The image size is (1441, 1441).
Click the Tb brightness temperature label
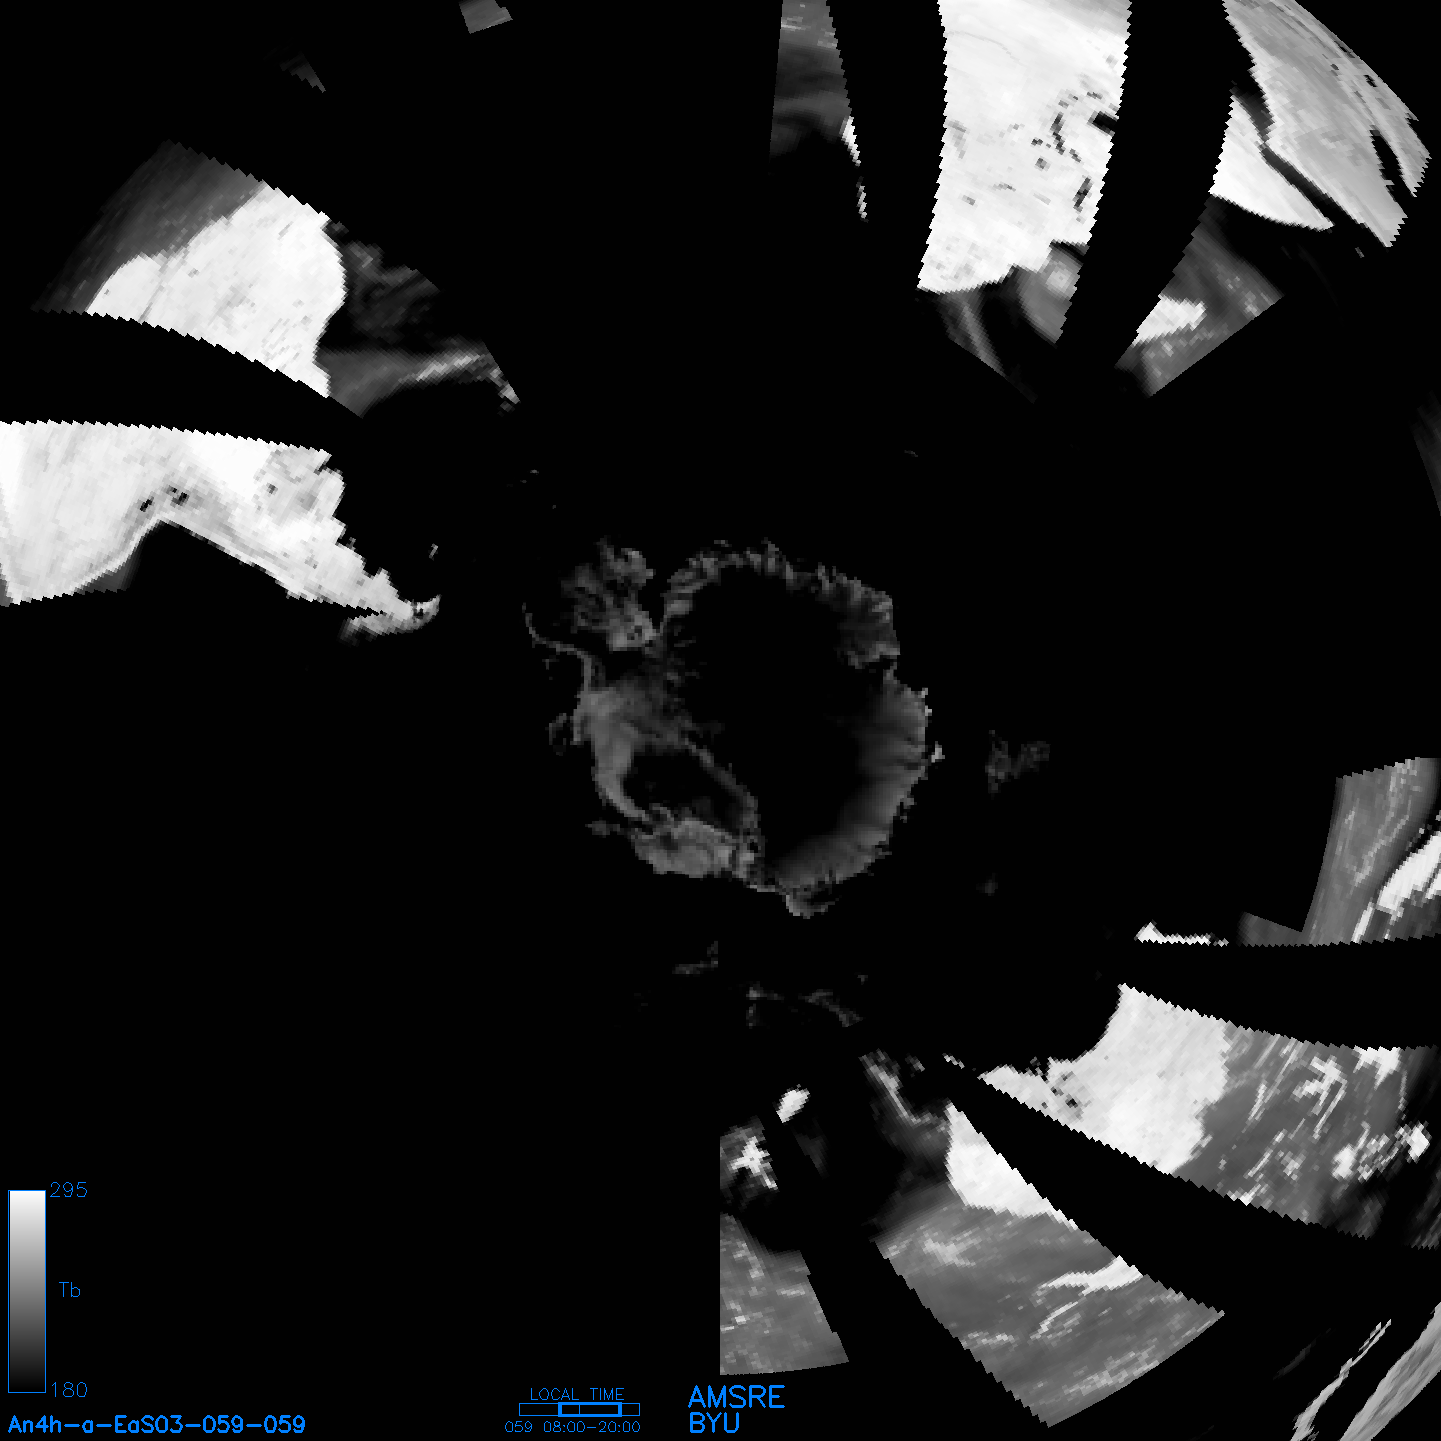[x=69, y=1290]
